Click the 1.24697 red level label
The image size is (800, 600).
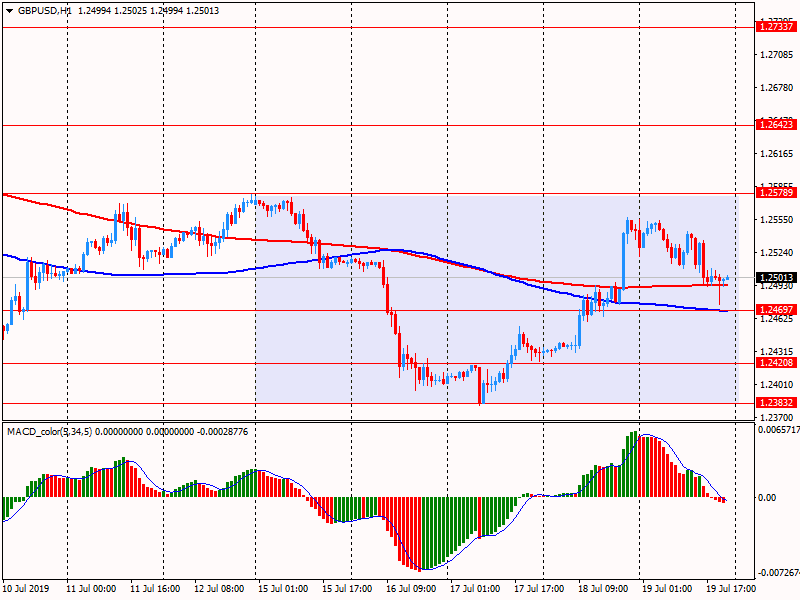[x=776, y=310]
